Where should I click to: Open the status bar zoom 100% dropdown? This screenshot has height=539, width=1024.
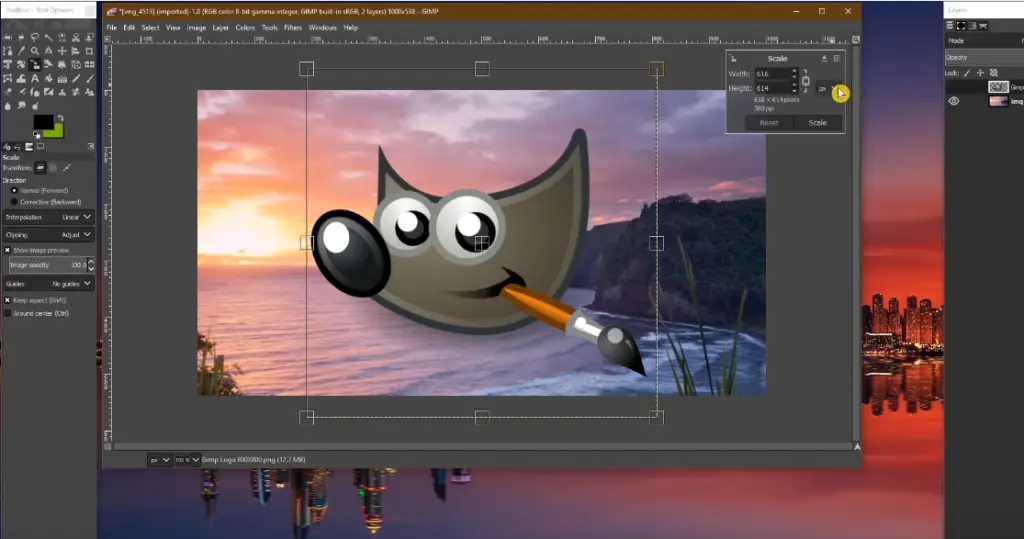pyautogui.click(x=187, y=460)
